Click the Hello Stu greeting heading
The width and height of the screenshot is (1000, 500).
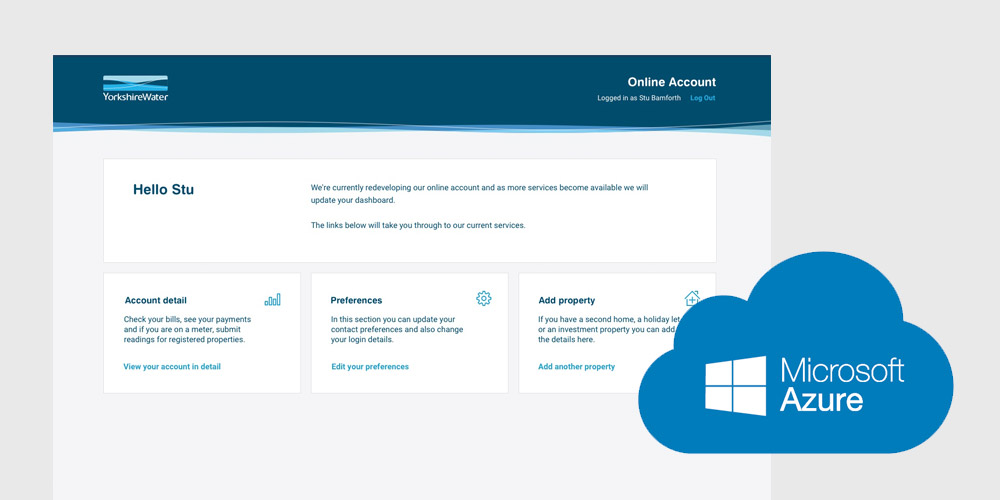(163, 190)
